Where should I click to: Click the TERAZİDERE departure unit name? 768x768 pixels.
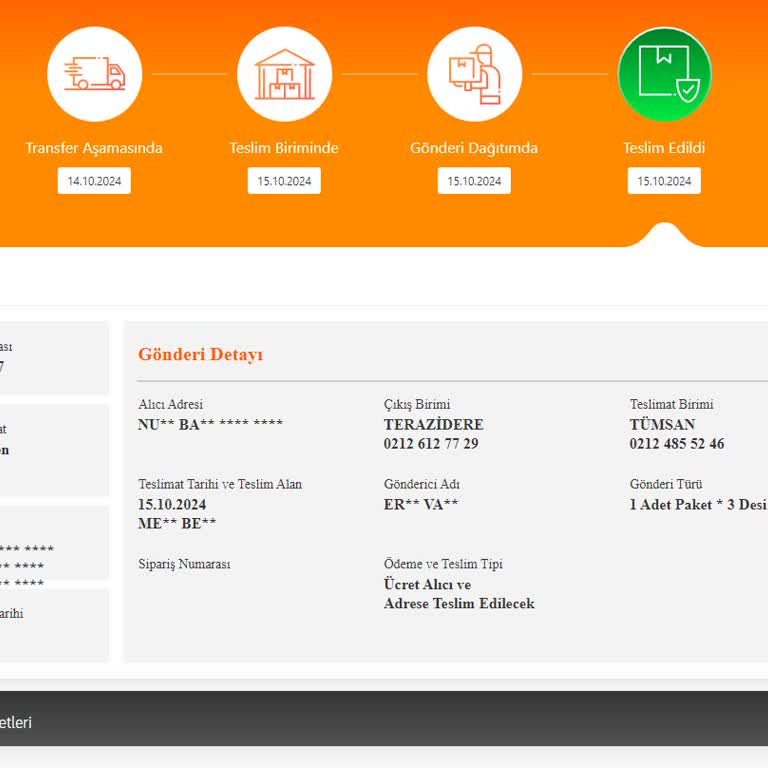tap(433, 425)
